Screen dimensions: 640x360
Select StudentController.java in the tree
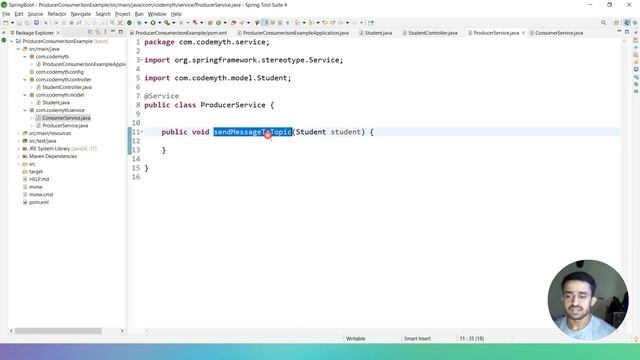pos(67,87)
